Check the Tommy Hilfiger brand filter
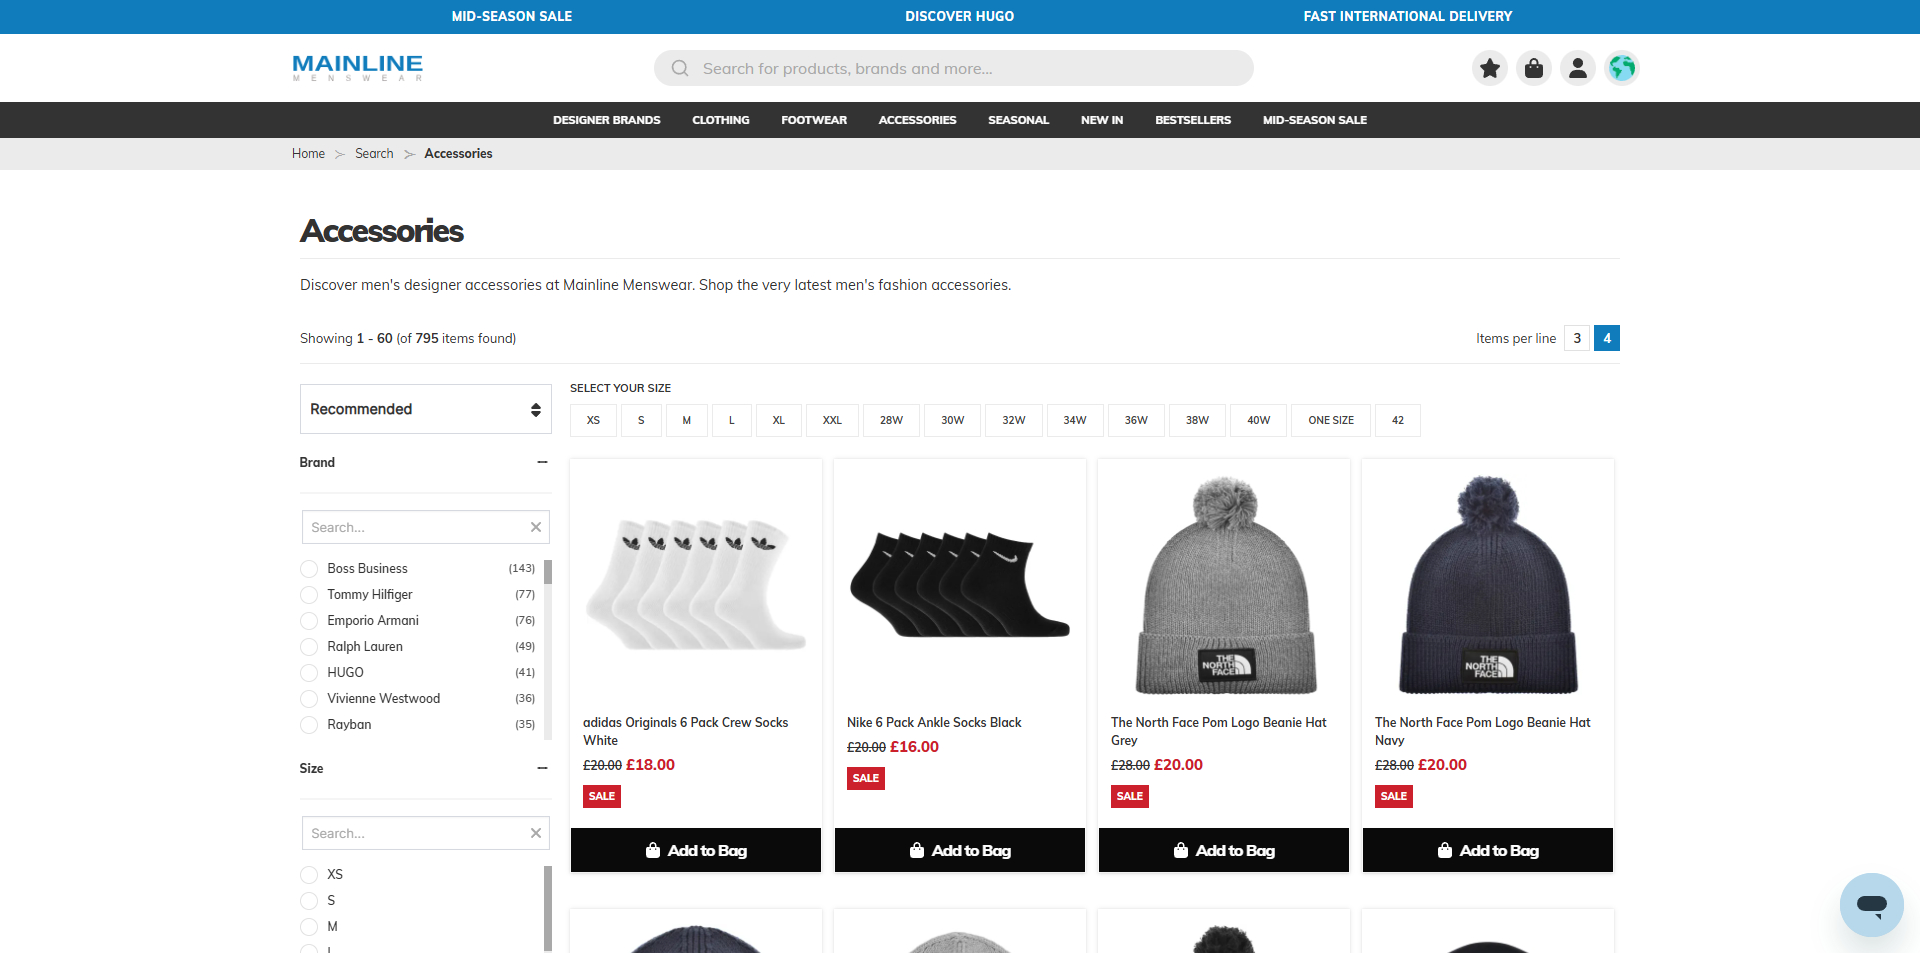1920x953 pixels. tap(309, 595)
